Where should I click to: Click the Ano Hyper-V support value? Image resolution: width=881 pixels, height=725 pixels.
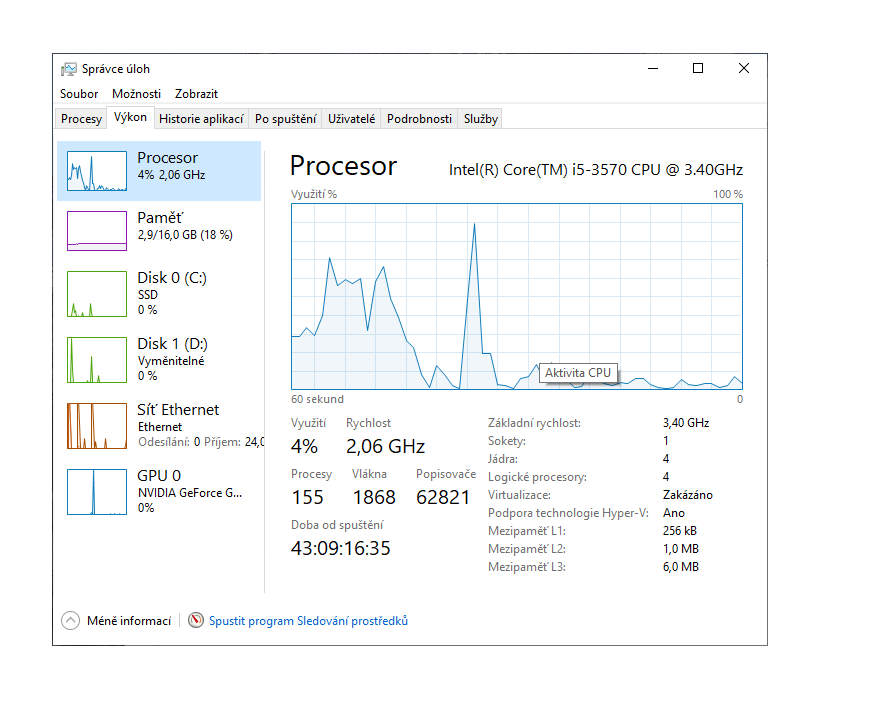673,513
